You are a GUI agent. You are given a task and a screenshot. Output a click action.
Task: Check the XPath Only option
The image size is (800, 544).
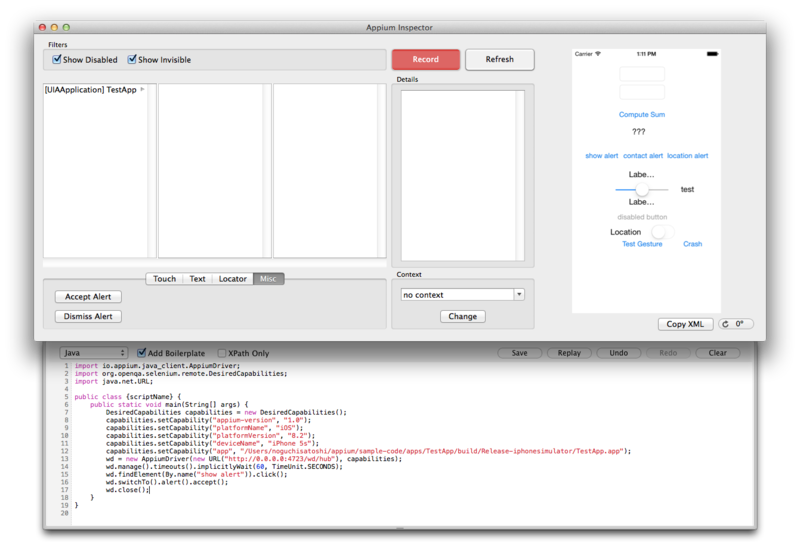(x=221, y=353)
